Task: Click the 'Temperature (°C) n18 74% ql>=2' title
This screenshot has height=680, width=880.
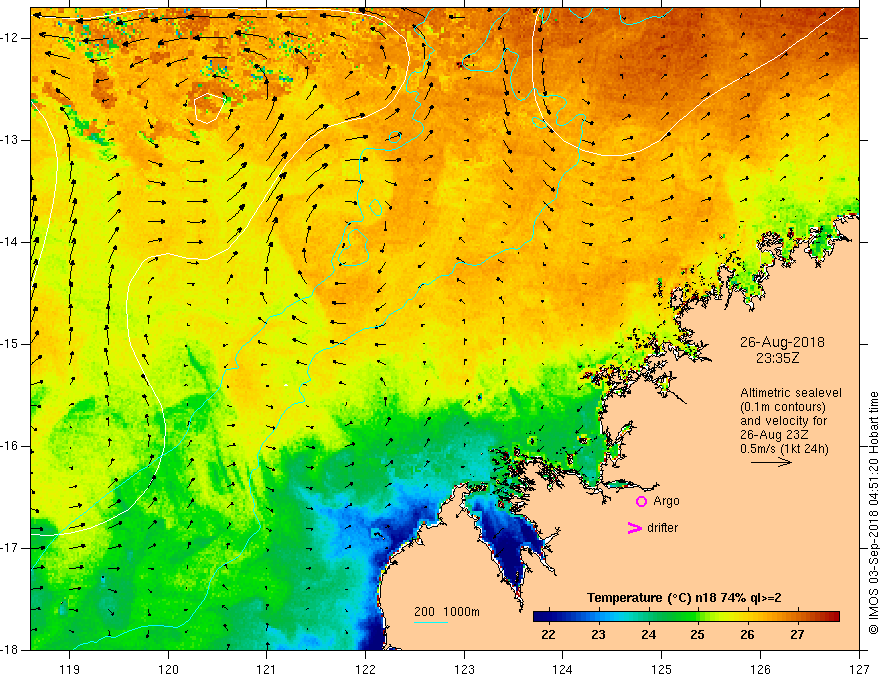Action: click(684, 598)
